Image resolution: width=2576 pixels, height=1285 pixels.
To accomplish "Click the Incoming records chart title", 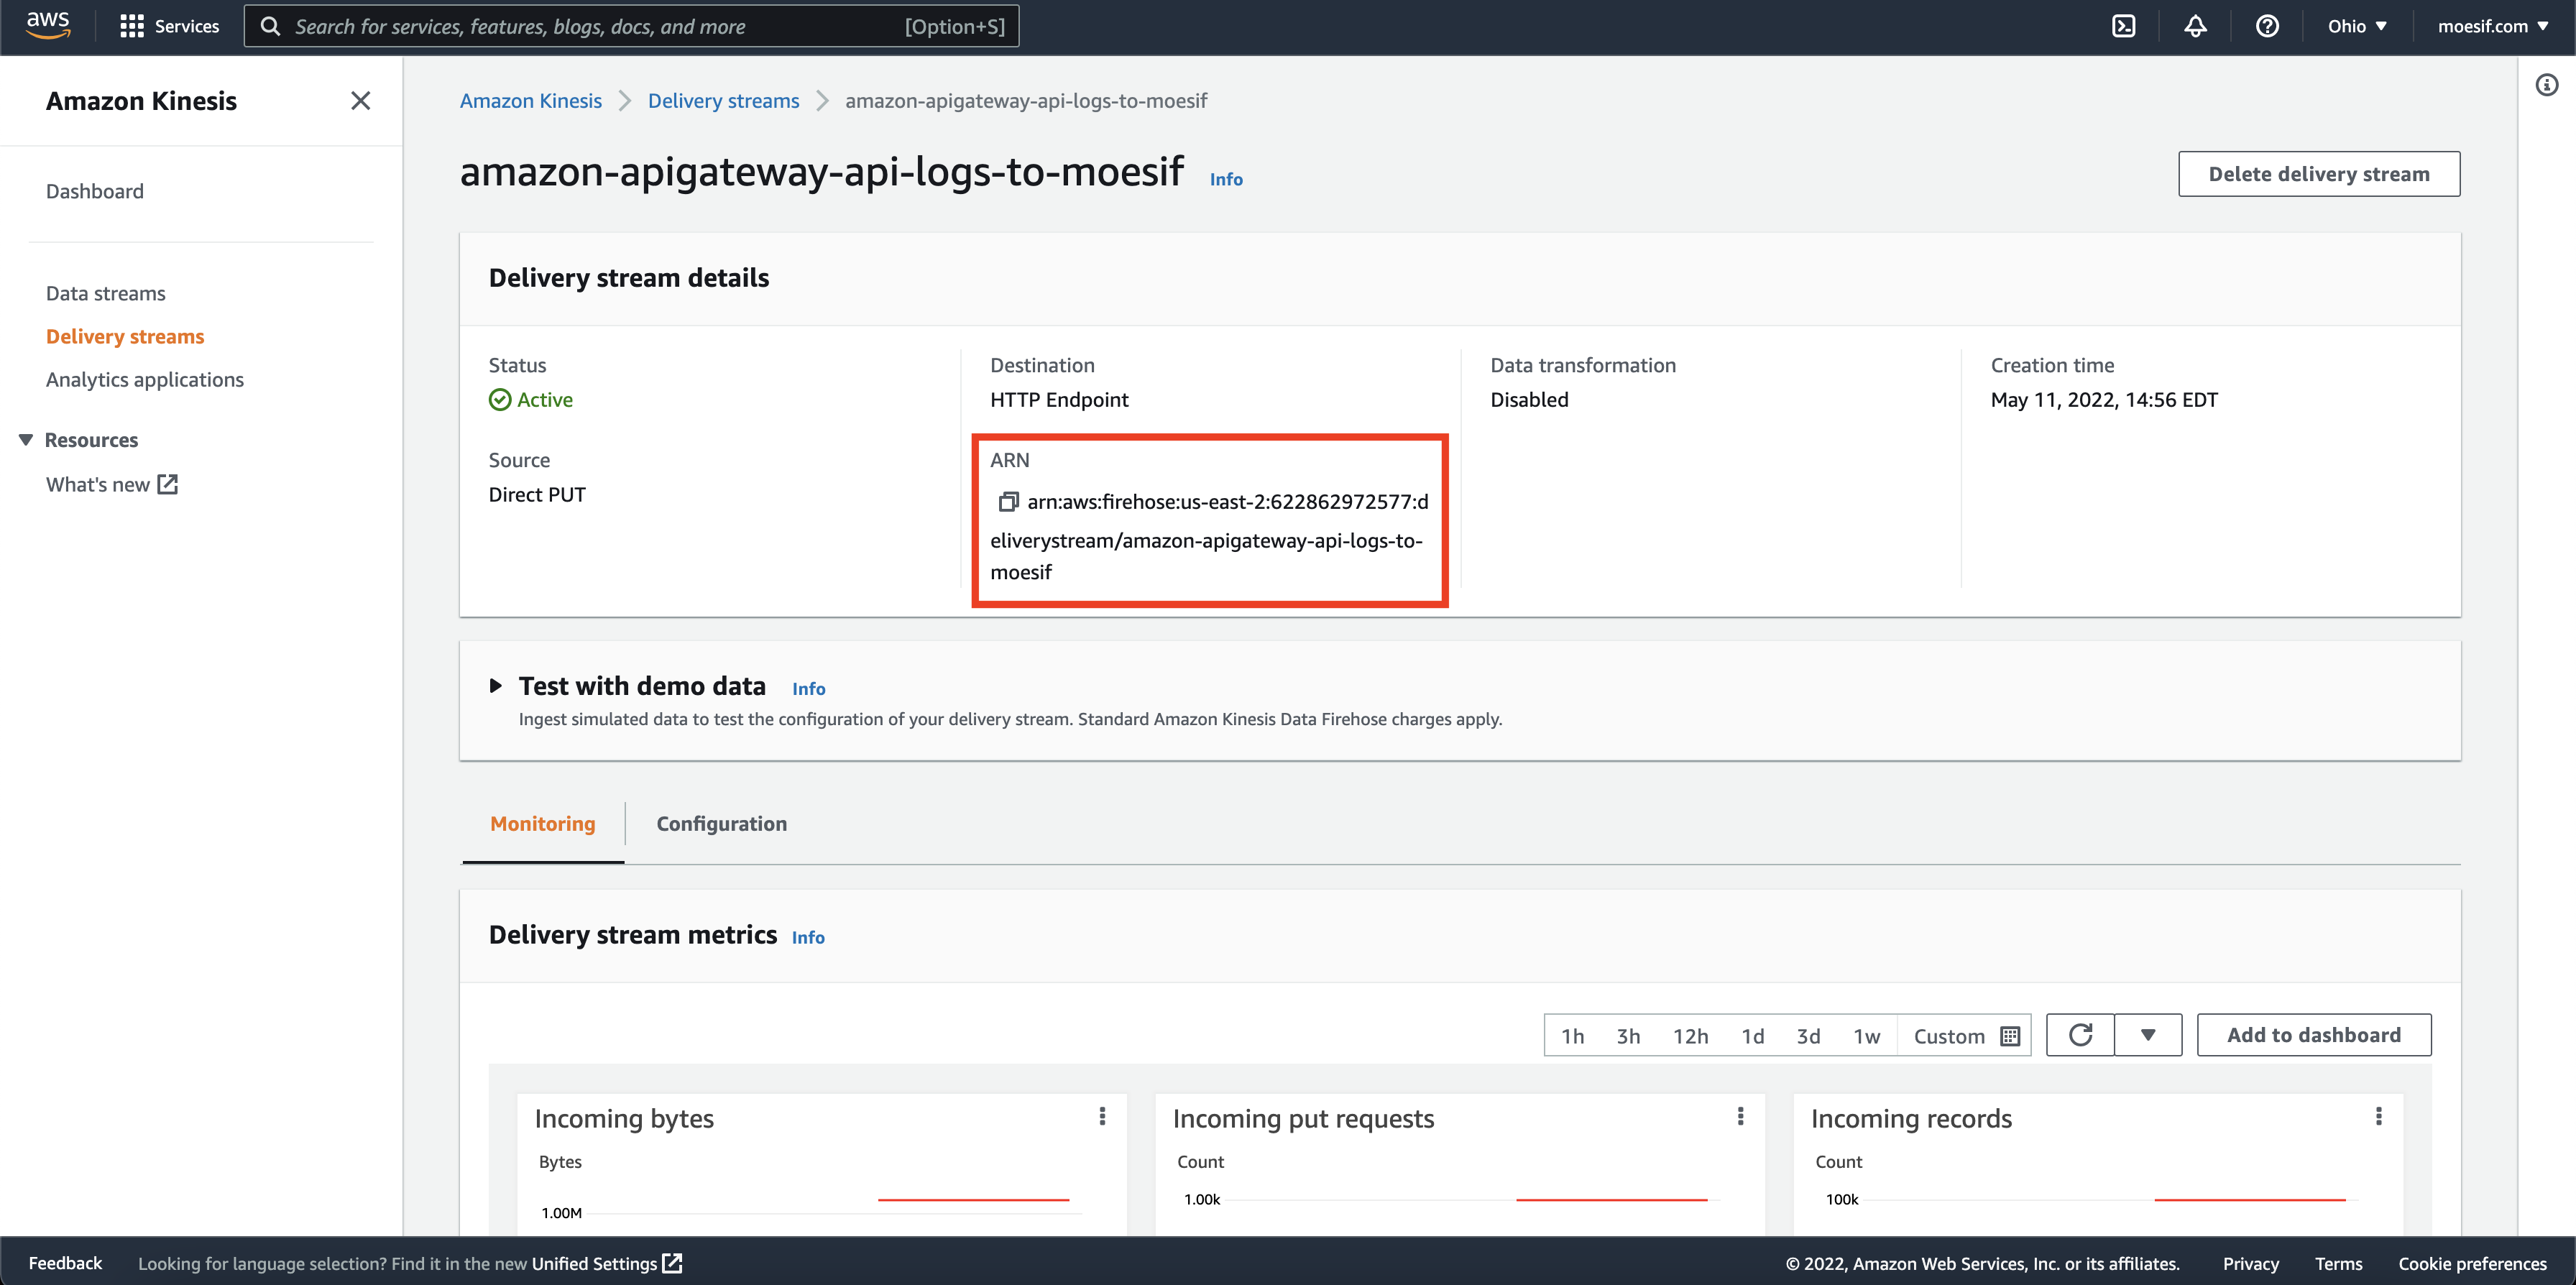I will click(1911, 1118).
